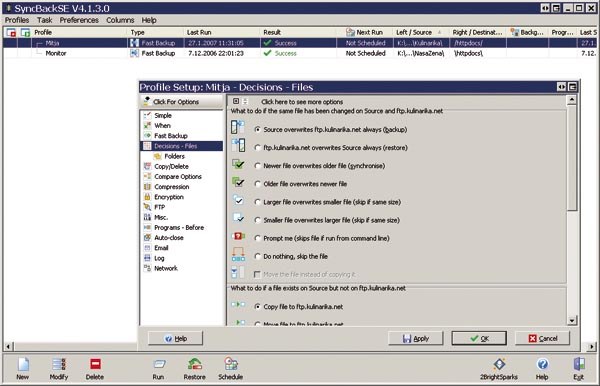The height and width of the screenshot is (386, 600).
Task: Select 'Do nothing, skip the file'
Action: pos(258,256)
